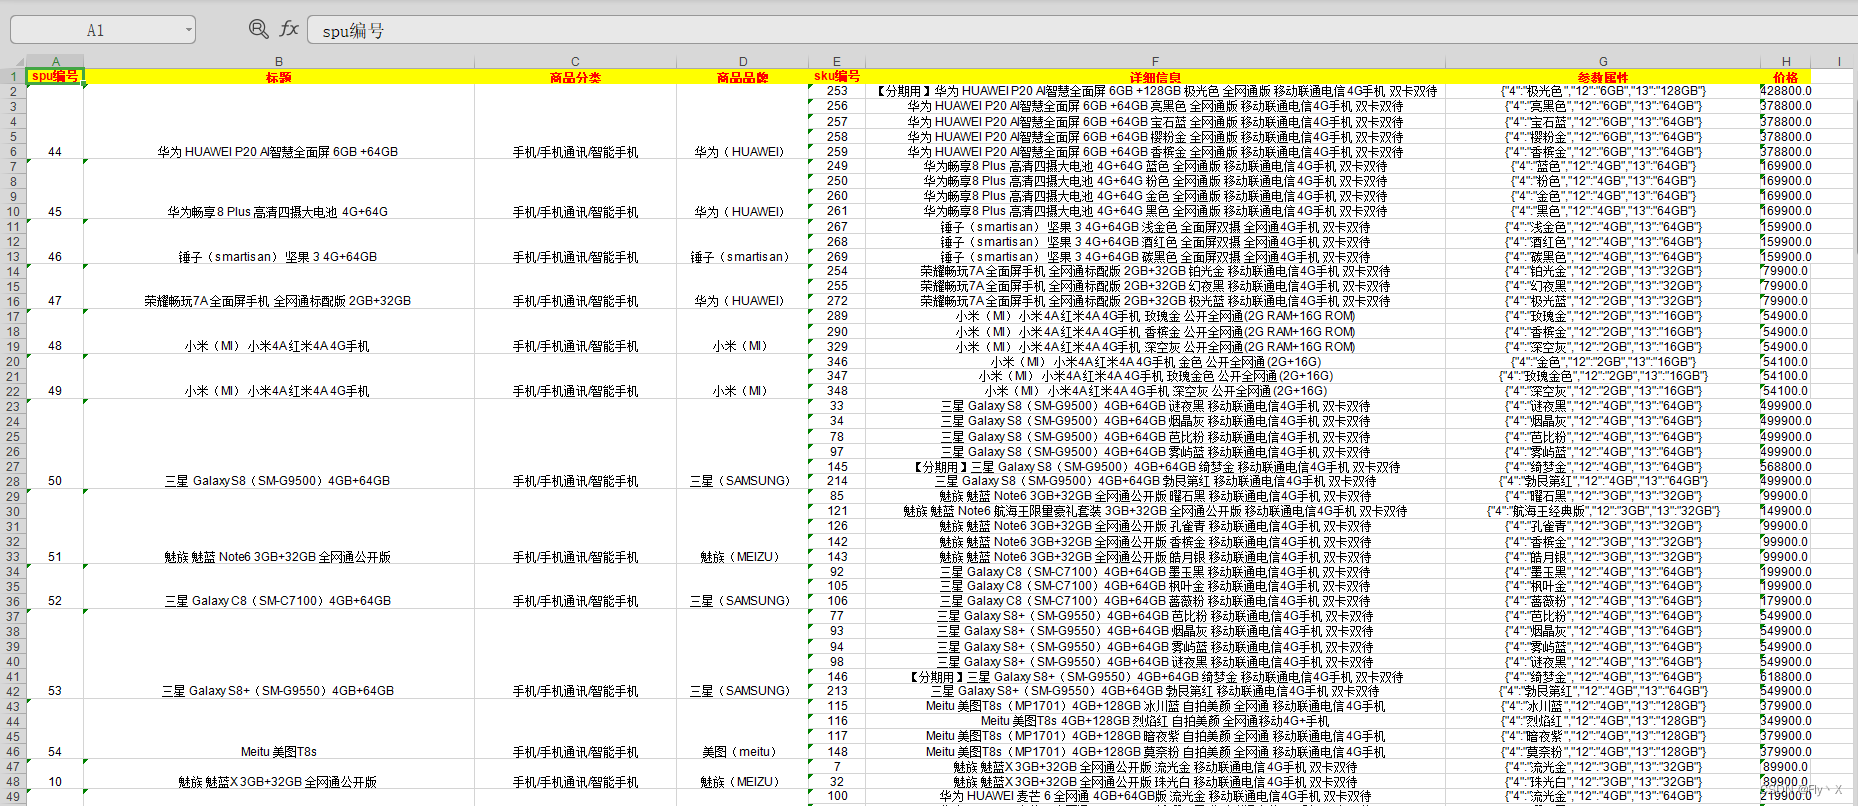Select row header 49

(13, 797)
